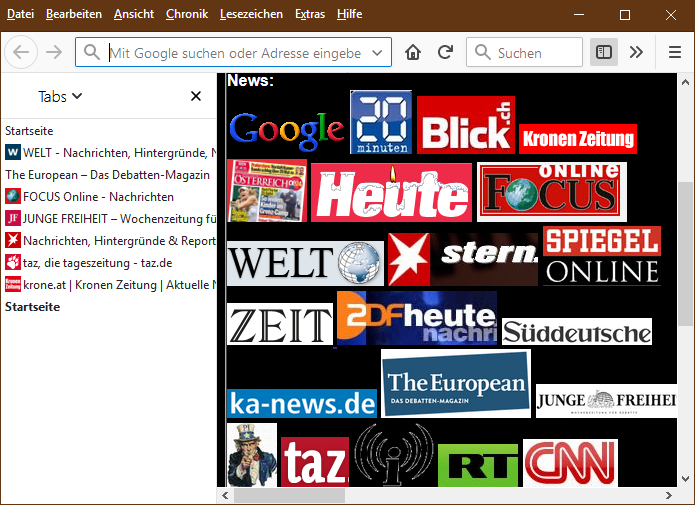Open the hamburger application menu
695x505 pixels.
coord(674,53)
